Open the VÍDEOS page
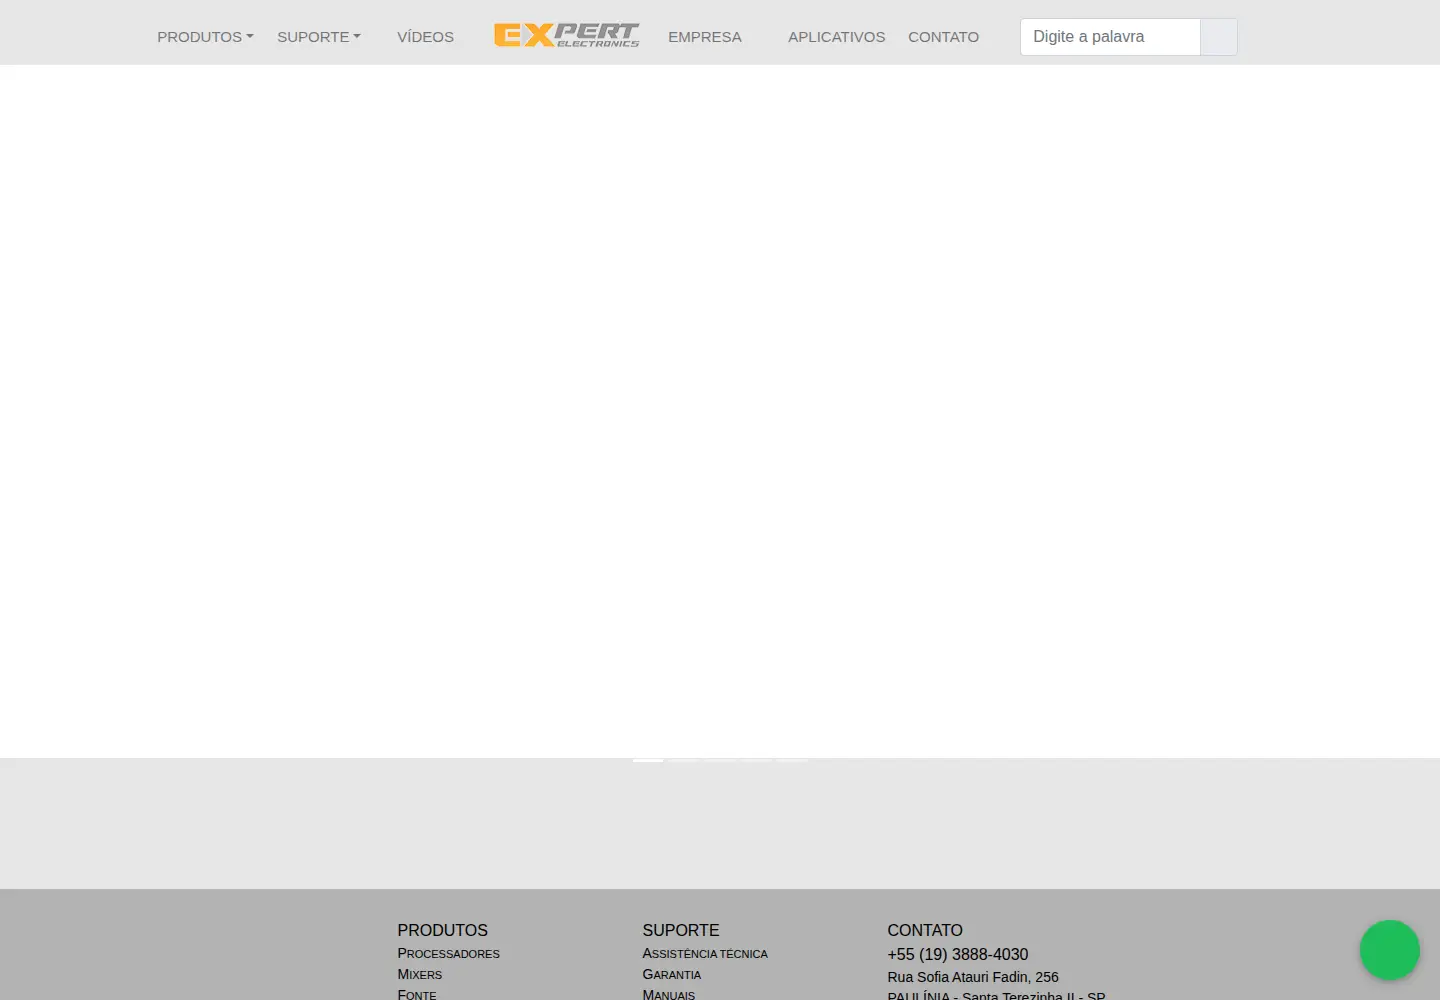The height and width of the screenshot is (1000, 1440). [425, 37]
